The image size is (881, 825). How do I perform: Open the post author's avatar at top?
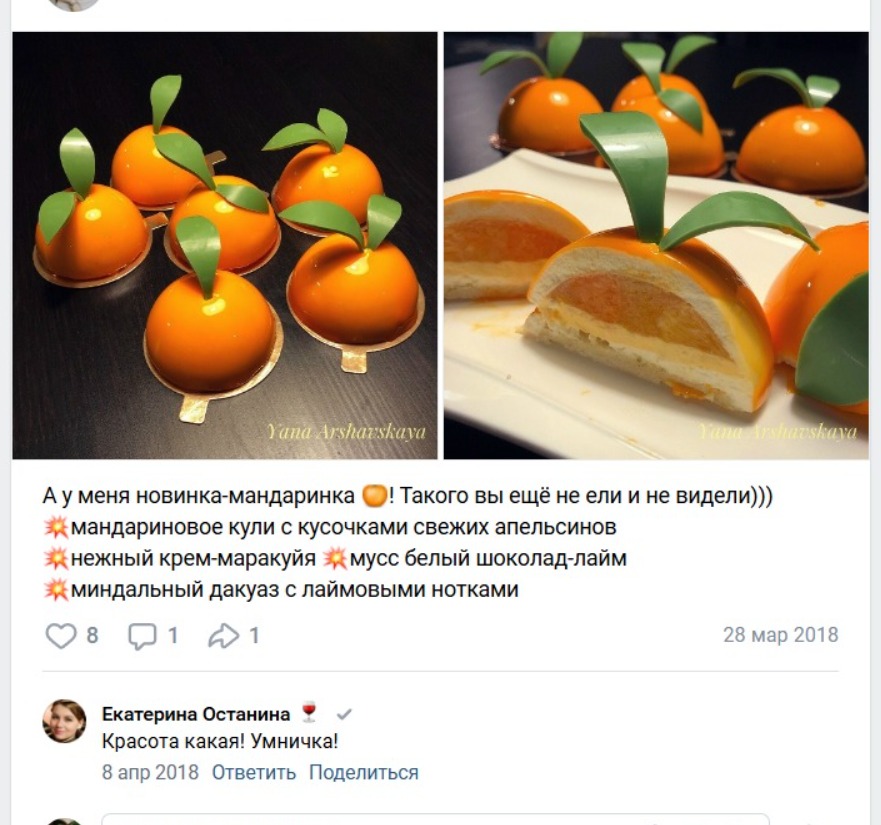73,3
